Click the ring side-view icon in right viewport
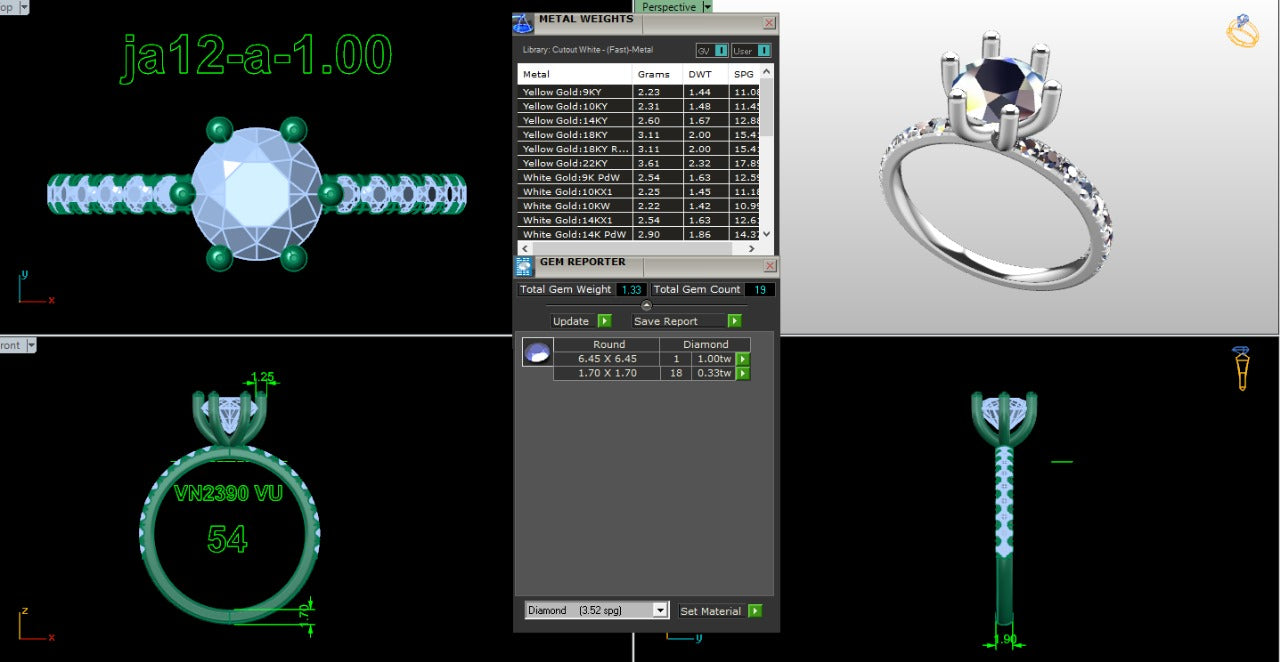Viewport: 1280px width, 662px height. point(1241,368)
